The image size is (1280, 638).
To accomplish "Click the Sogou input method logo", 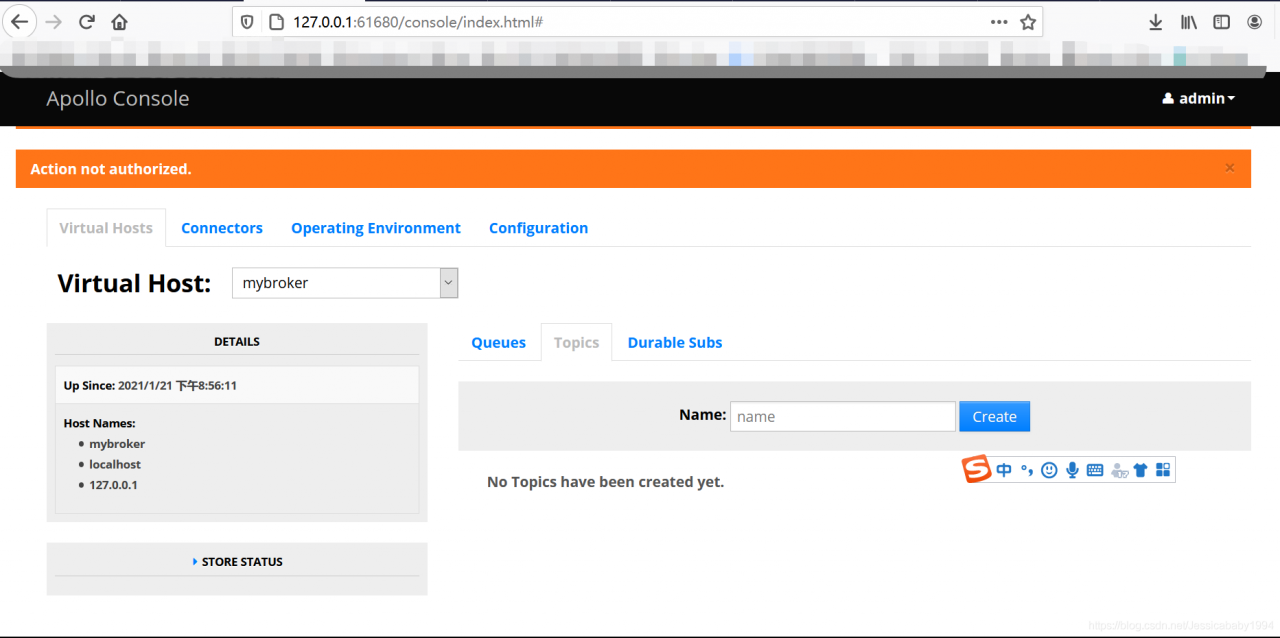I will [x=977, y=469].
